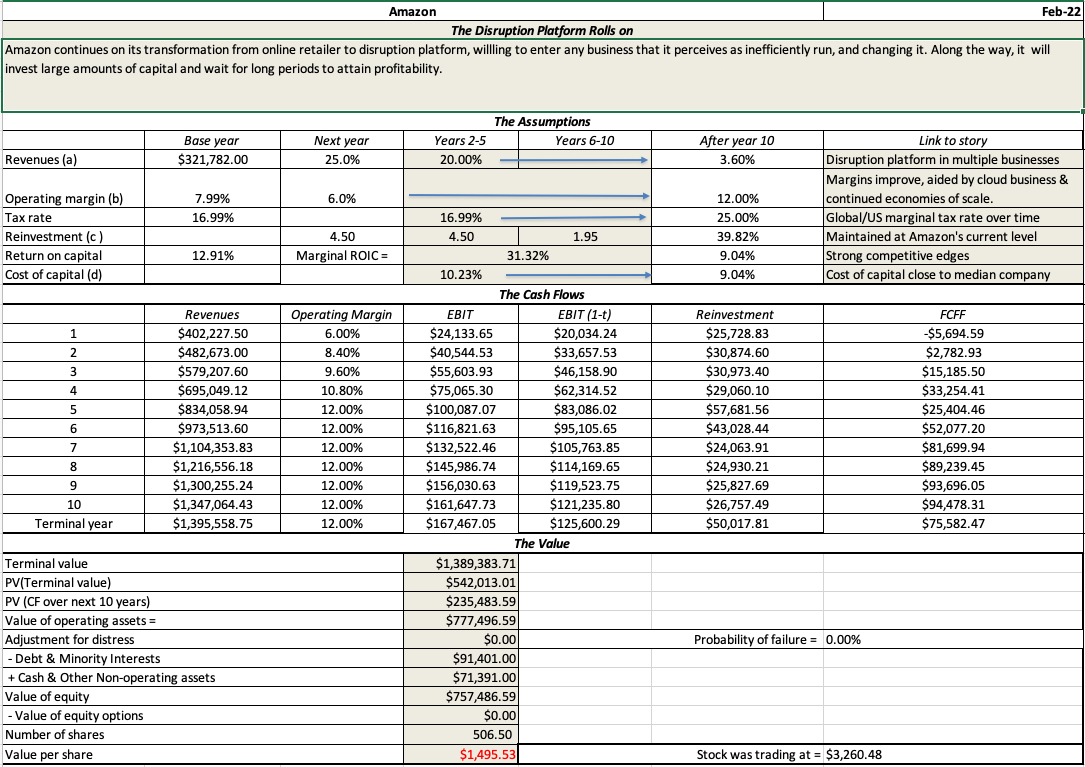
Task: Click the blue arrow in the Tax rate row
Action: click(x=574, y=217)
